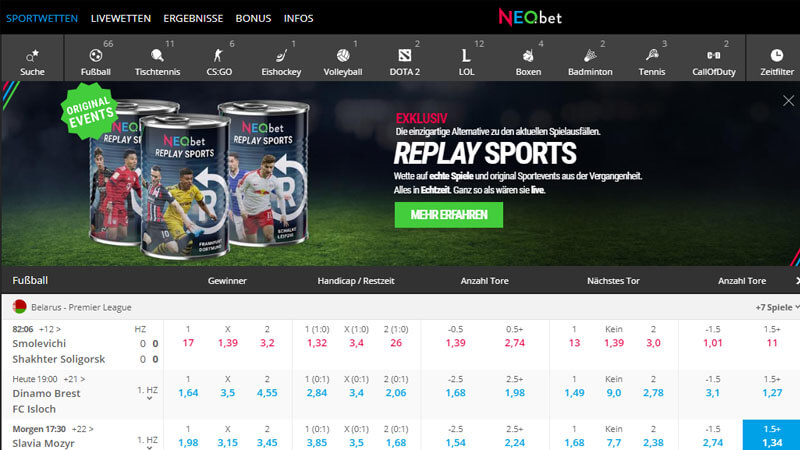Open the Smolevichi match
The height and width of the screenshot is (450, 800).
point(39,343)
